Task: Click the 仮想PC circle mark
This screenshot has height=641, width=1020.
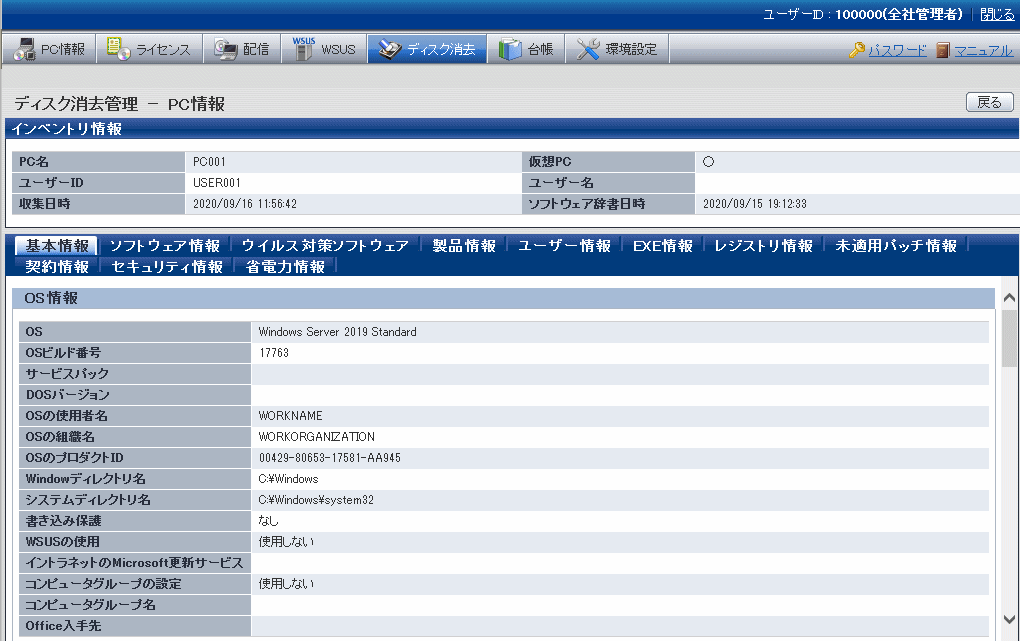Action: 708,162
